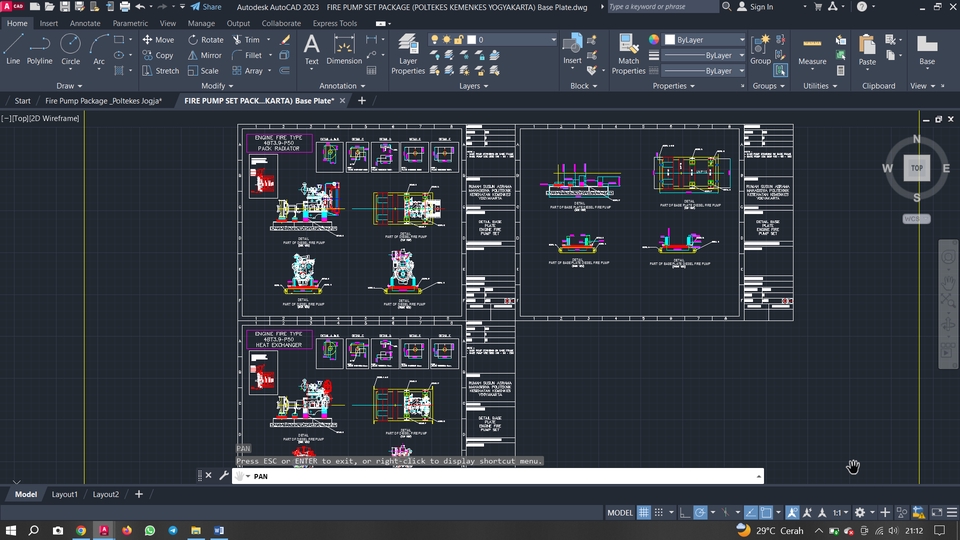The height and width of the screenshot is (540, 960).
Task: Click the Stretch tool
Action: pos(160,70)
